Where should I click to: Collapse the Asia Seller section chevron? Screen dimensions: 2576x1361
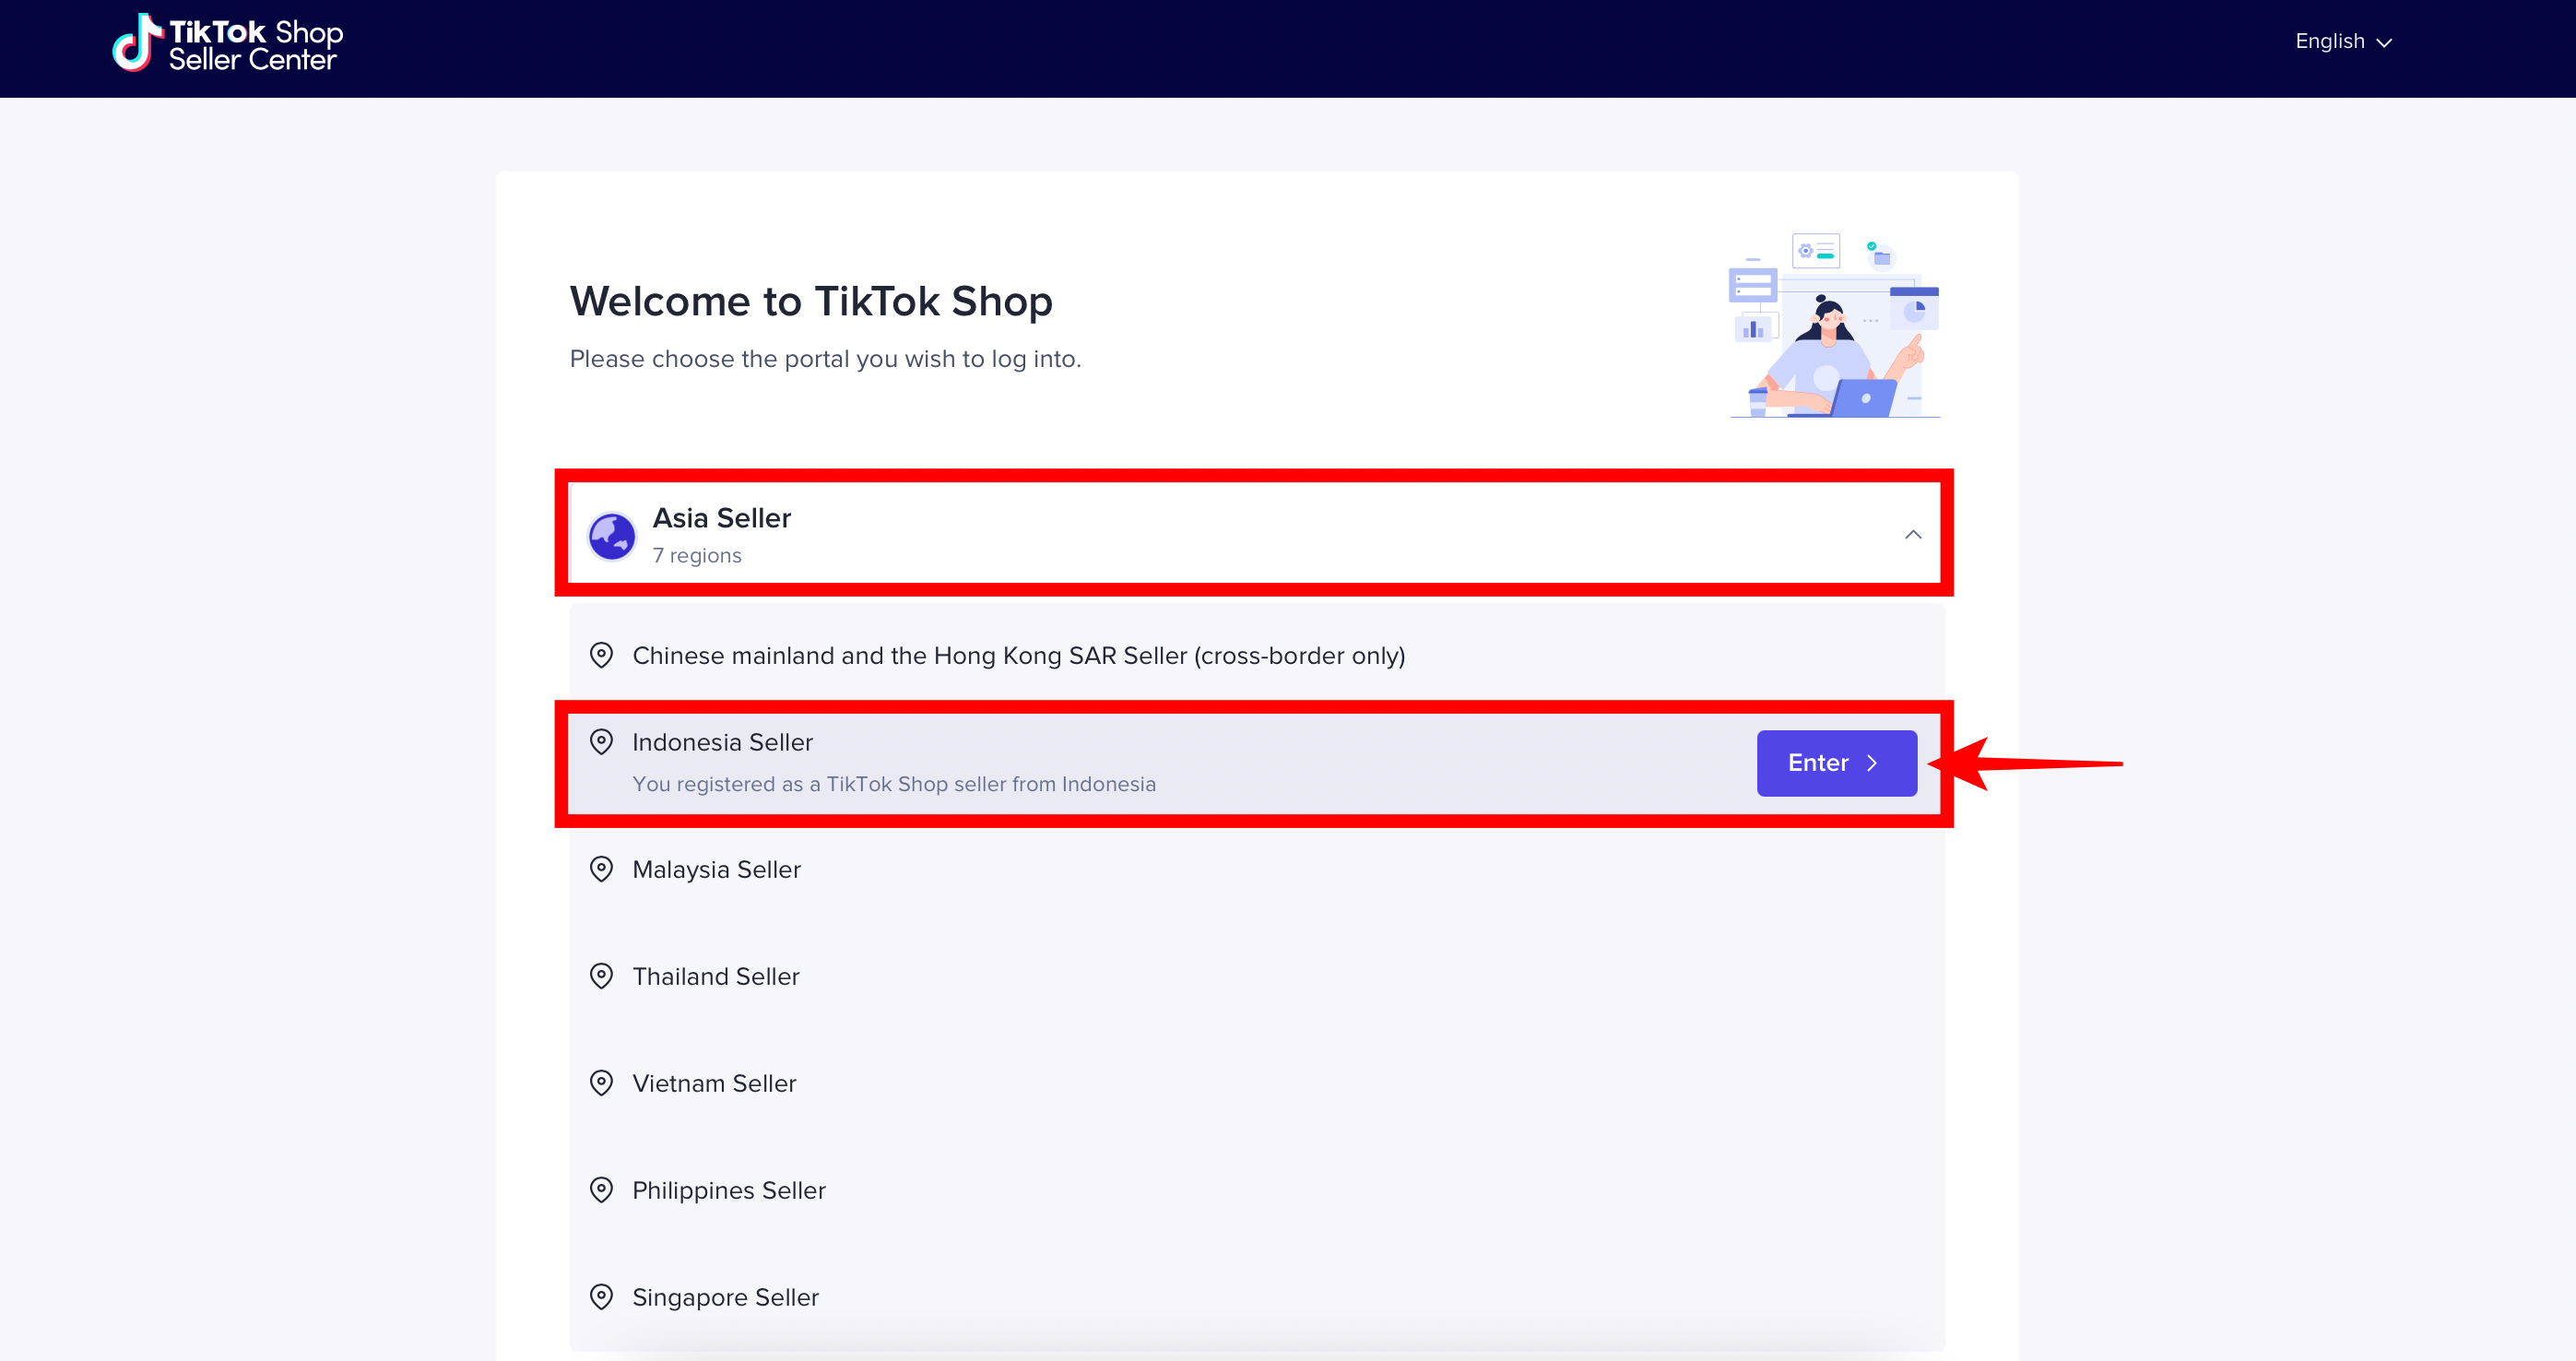1912,535
